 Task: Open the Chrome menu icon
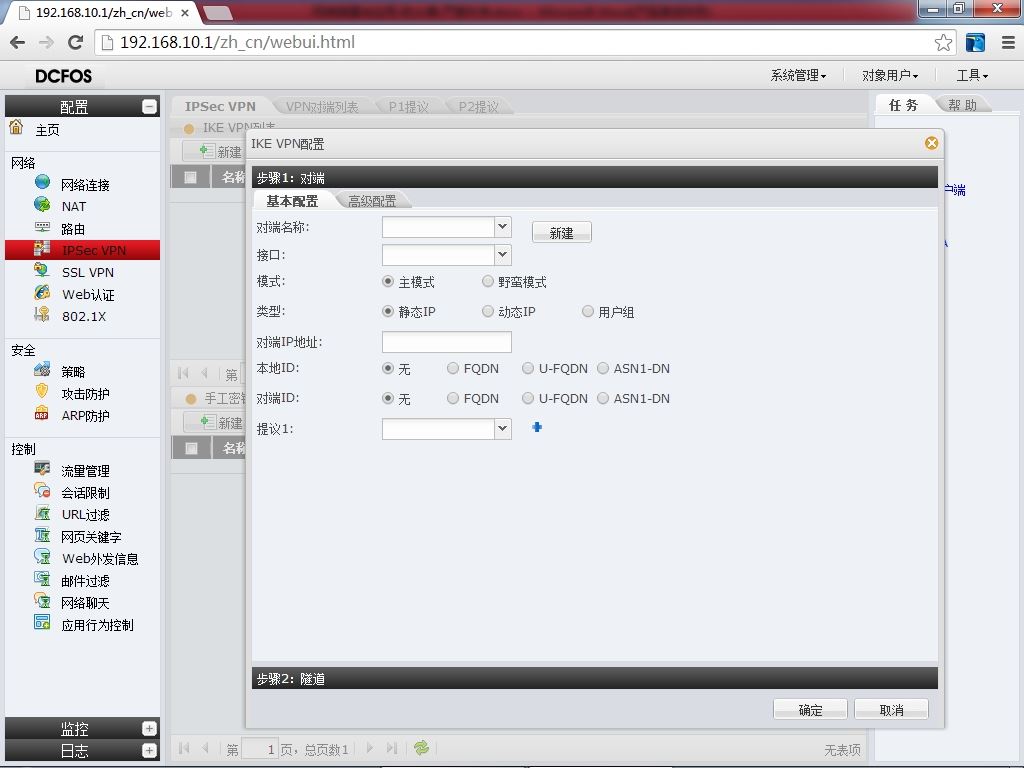coord(1008,42)
